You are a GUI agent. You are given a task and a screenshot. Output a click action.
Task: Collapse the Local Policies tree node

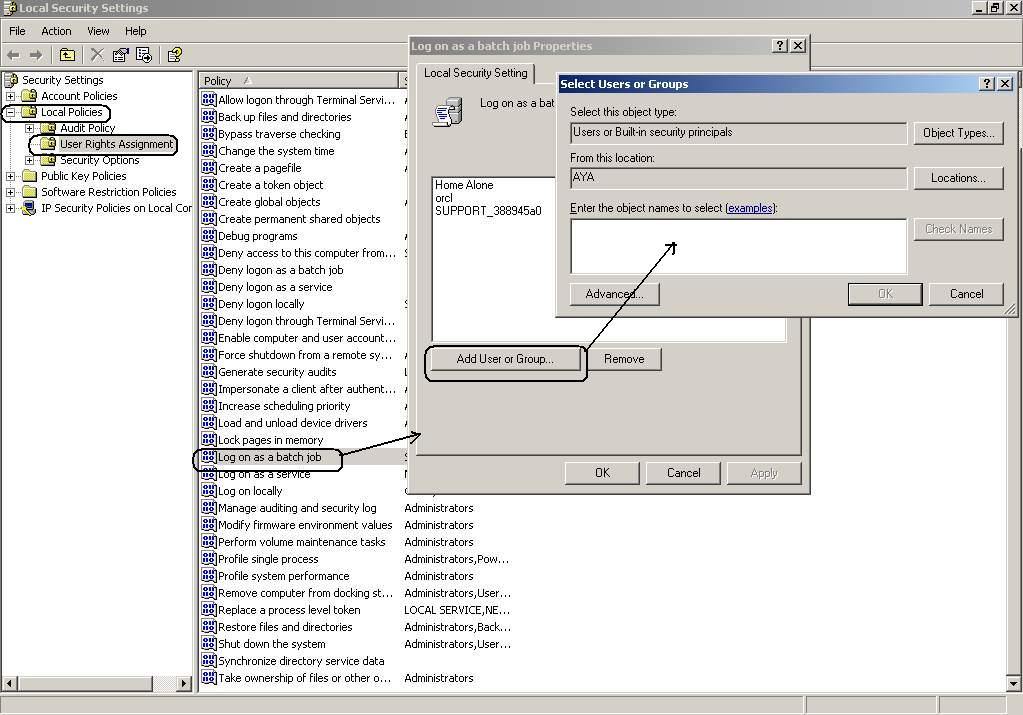click(x=11, y=112)
